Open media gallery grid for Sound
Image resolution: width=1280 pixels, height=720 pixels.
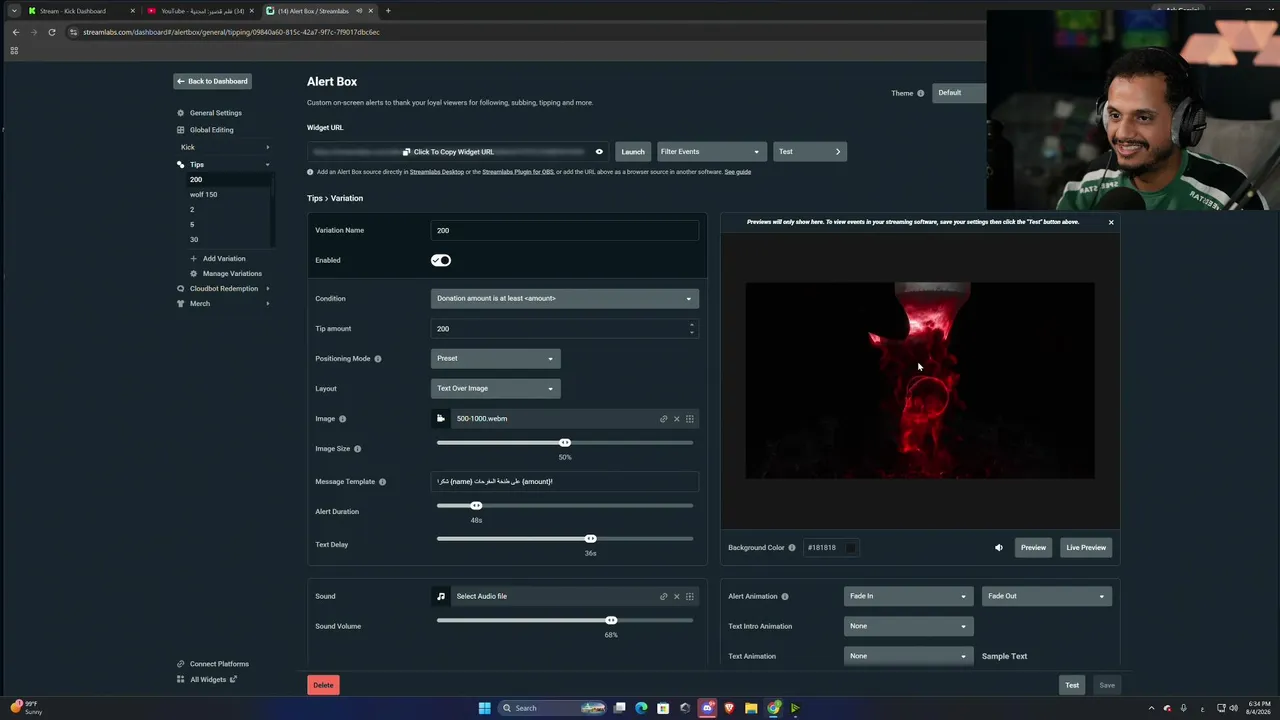click(689, 597)
